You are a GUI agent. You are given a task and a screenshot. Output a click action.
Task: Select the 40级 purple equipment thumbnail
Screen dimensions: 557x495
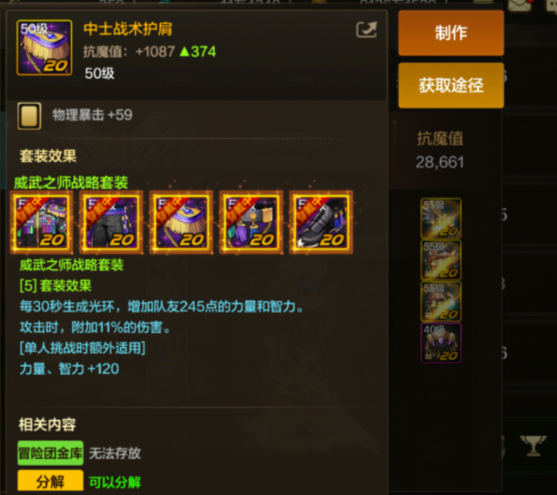click(x=441, y=343)
